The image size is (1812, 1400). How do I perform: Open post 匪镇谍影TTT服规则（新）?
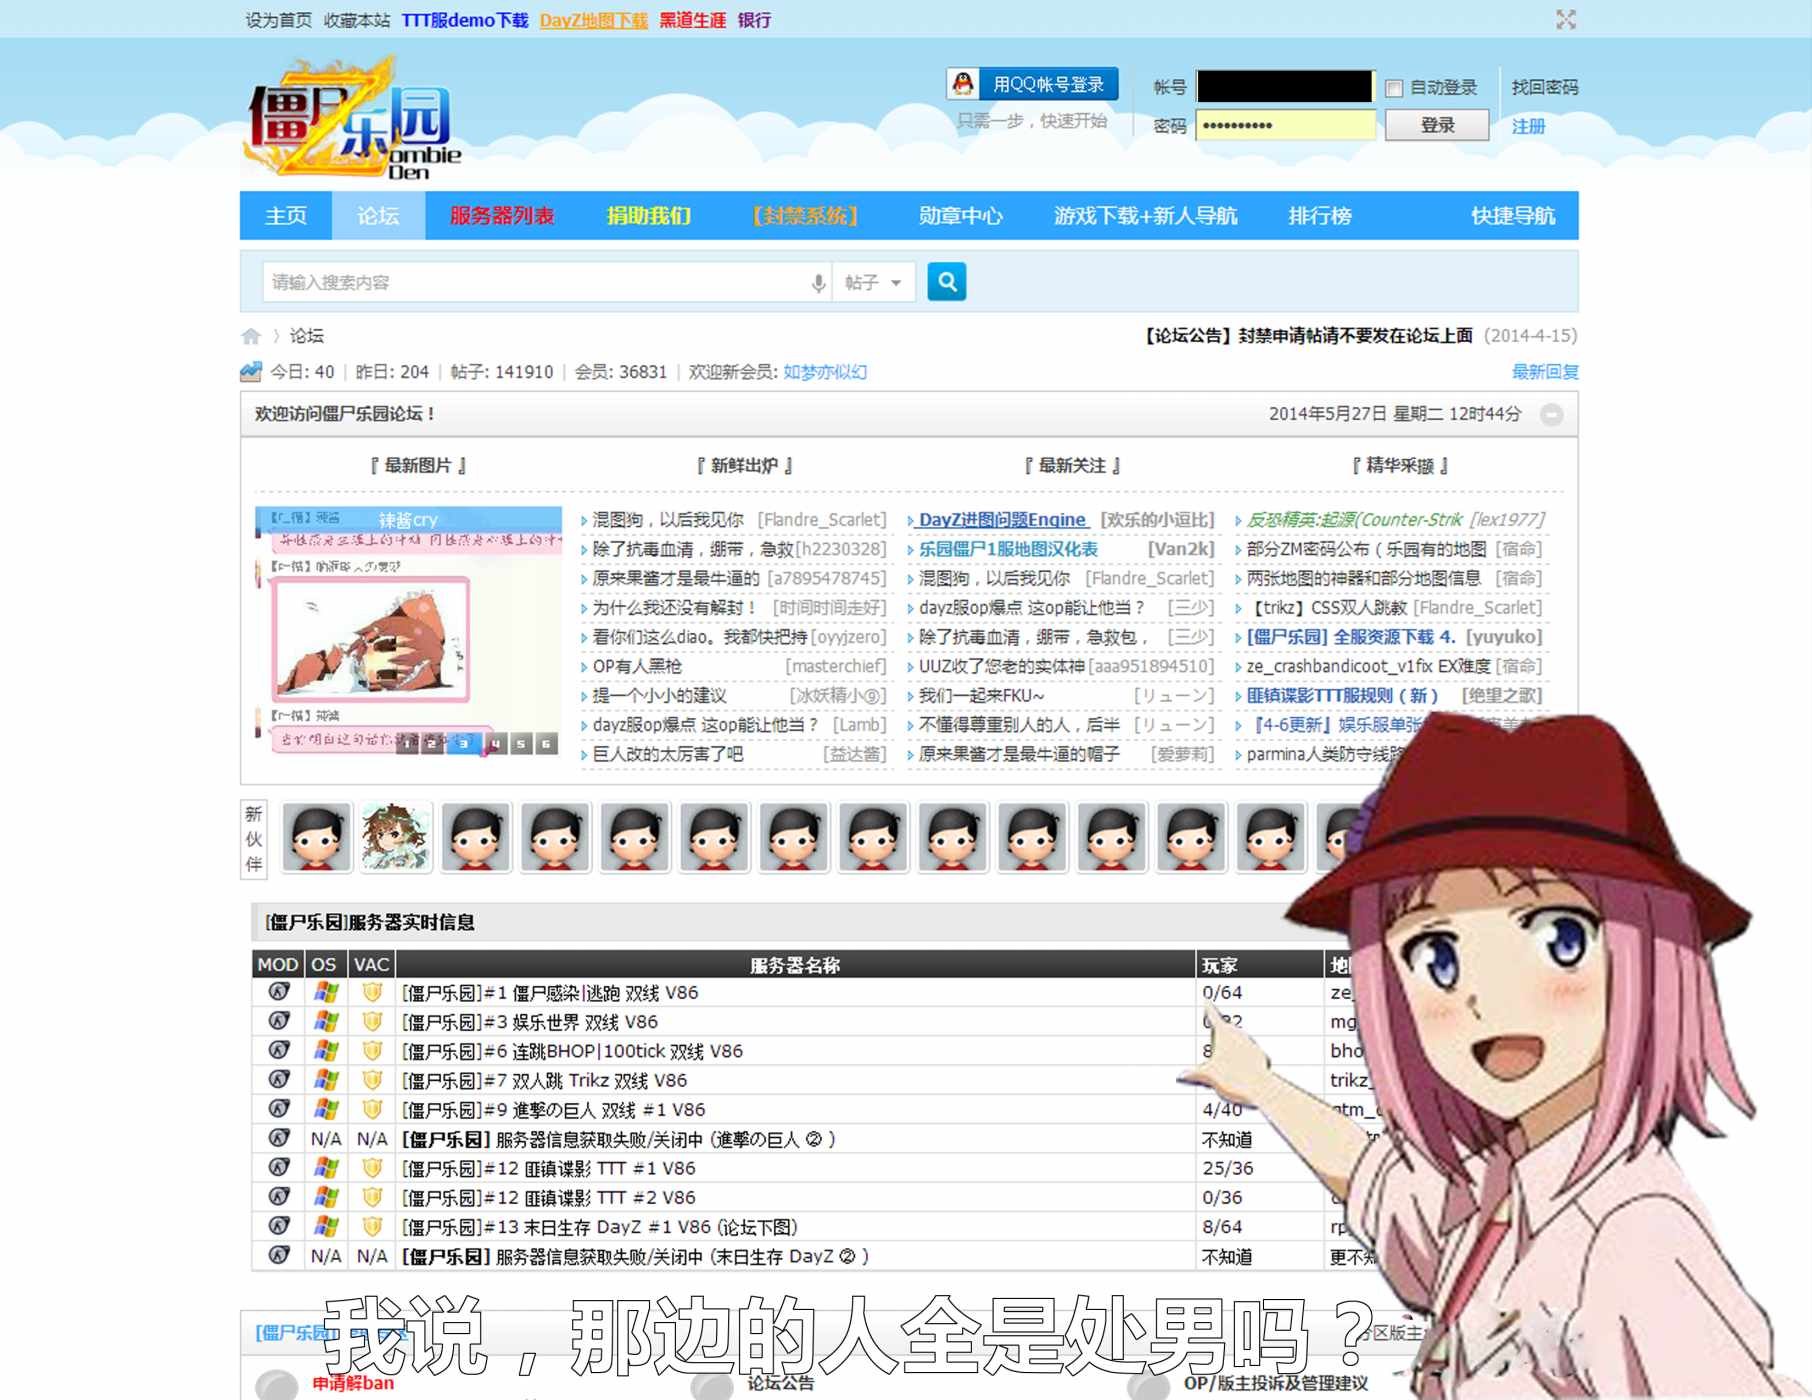click(x=1342, y=696)
